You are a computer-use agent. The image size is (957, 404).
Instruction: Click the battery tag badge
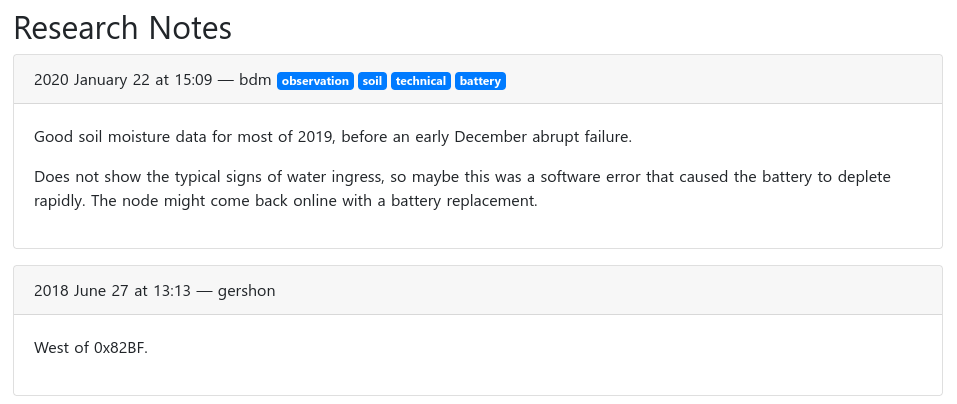click(481, 81)
